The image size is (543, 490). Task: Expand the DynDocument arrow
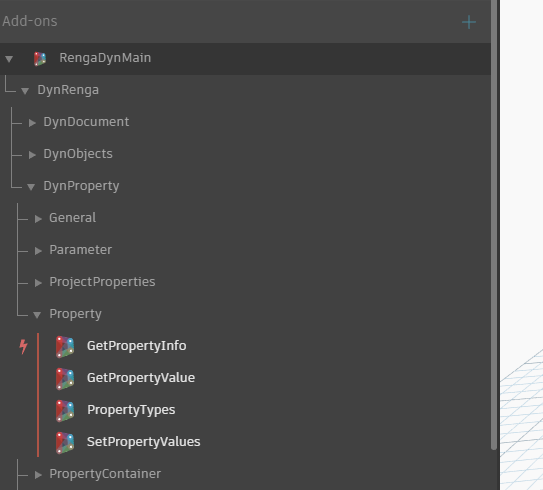[x=32, y=123]
